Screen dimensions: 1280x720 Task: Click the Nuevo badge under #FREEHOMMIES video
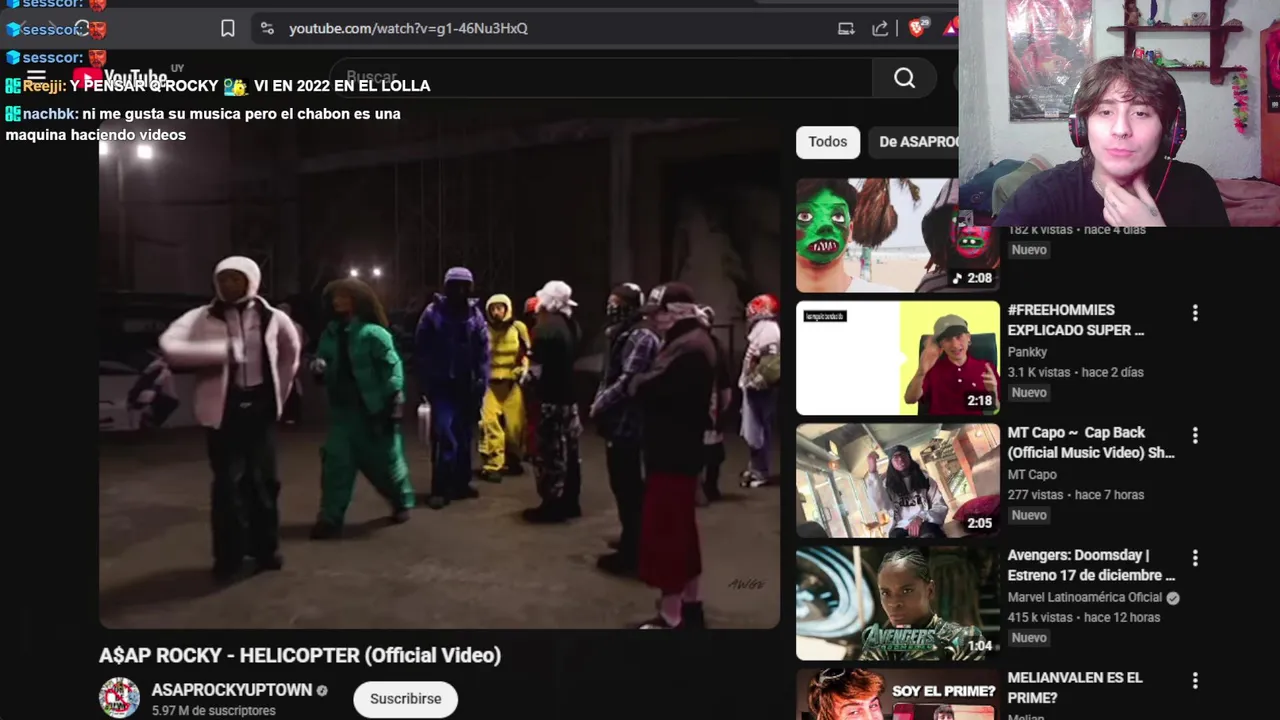pyautogui.click(x=1029, y=393)
